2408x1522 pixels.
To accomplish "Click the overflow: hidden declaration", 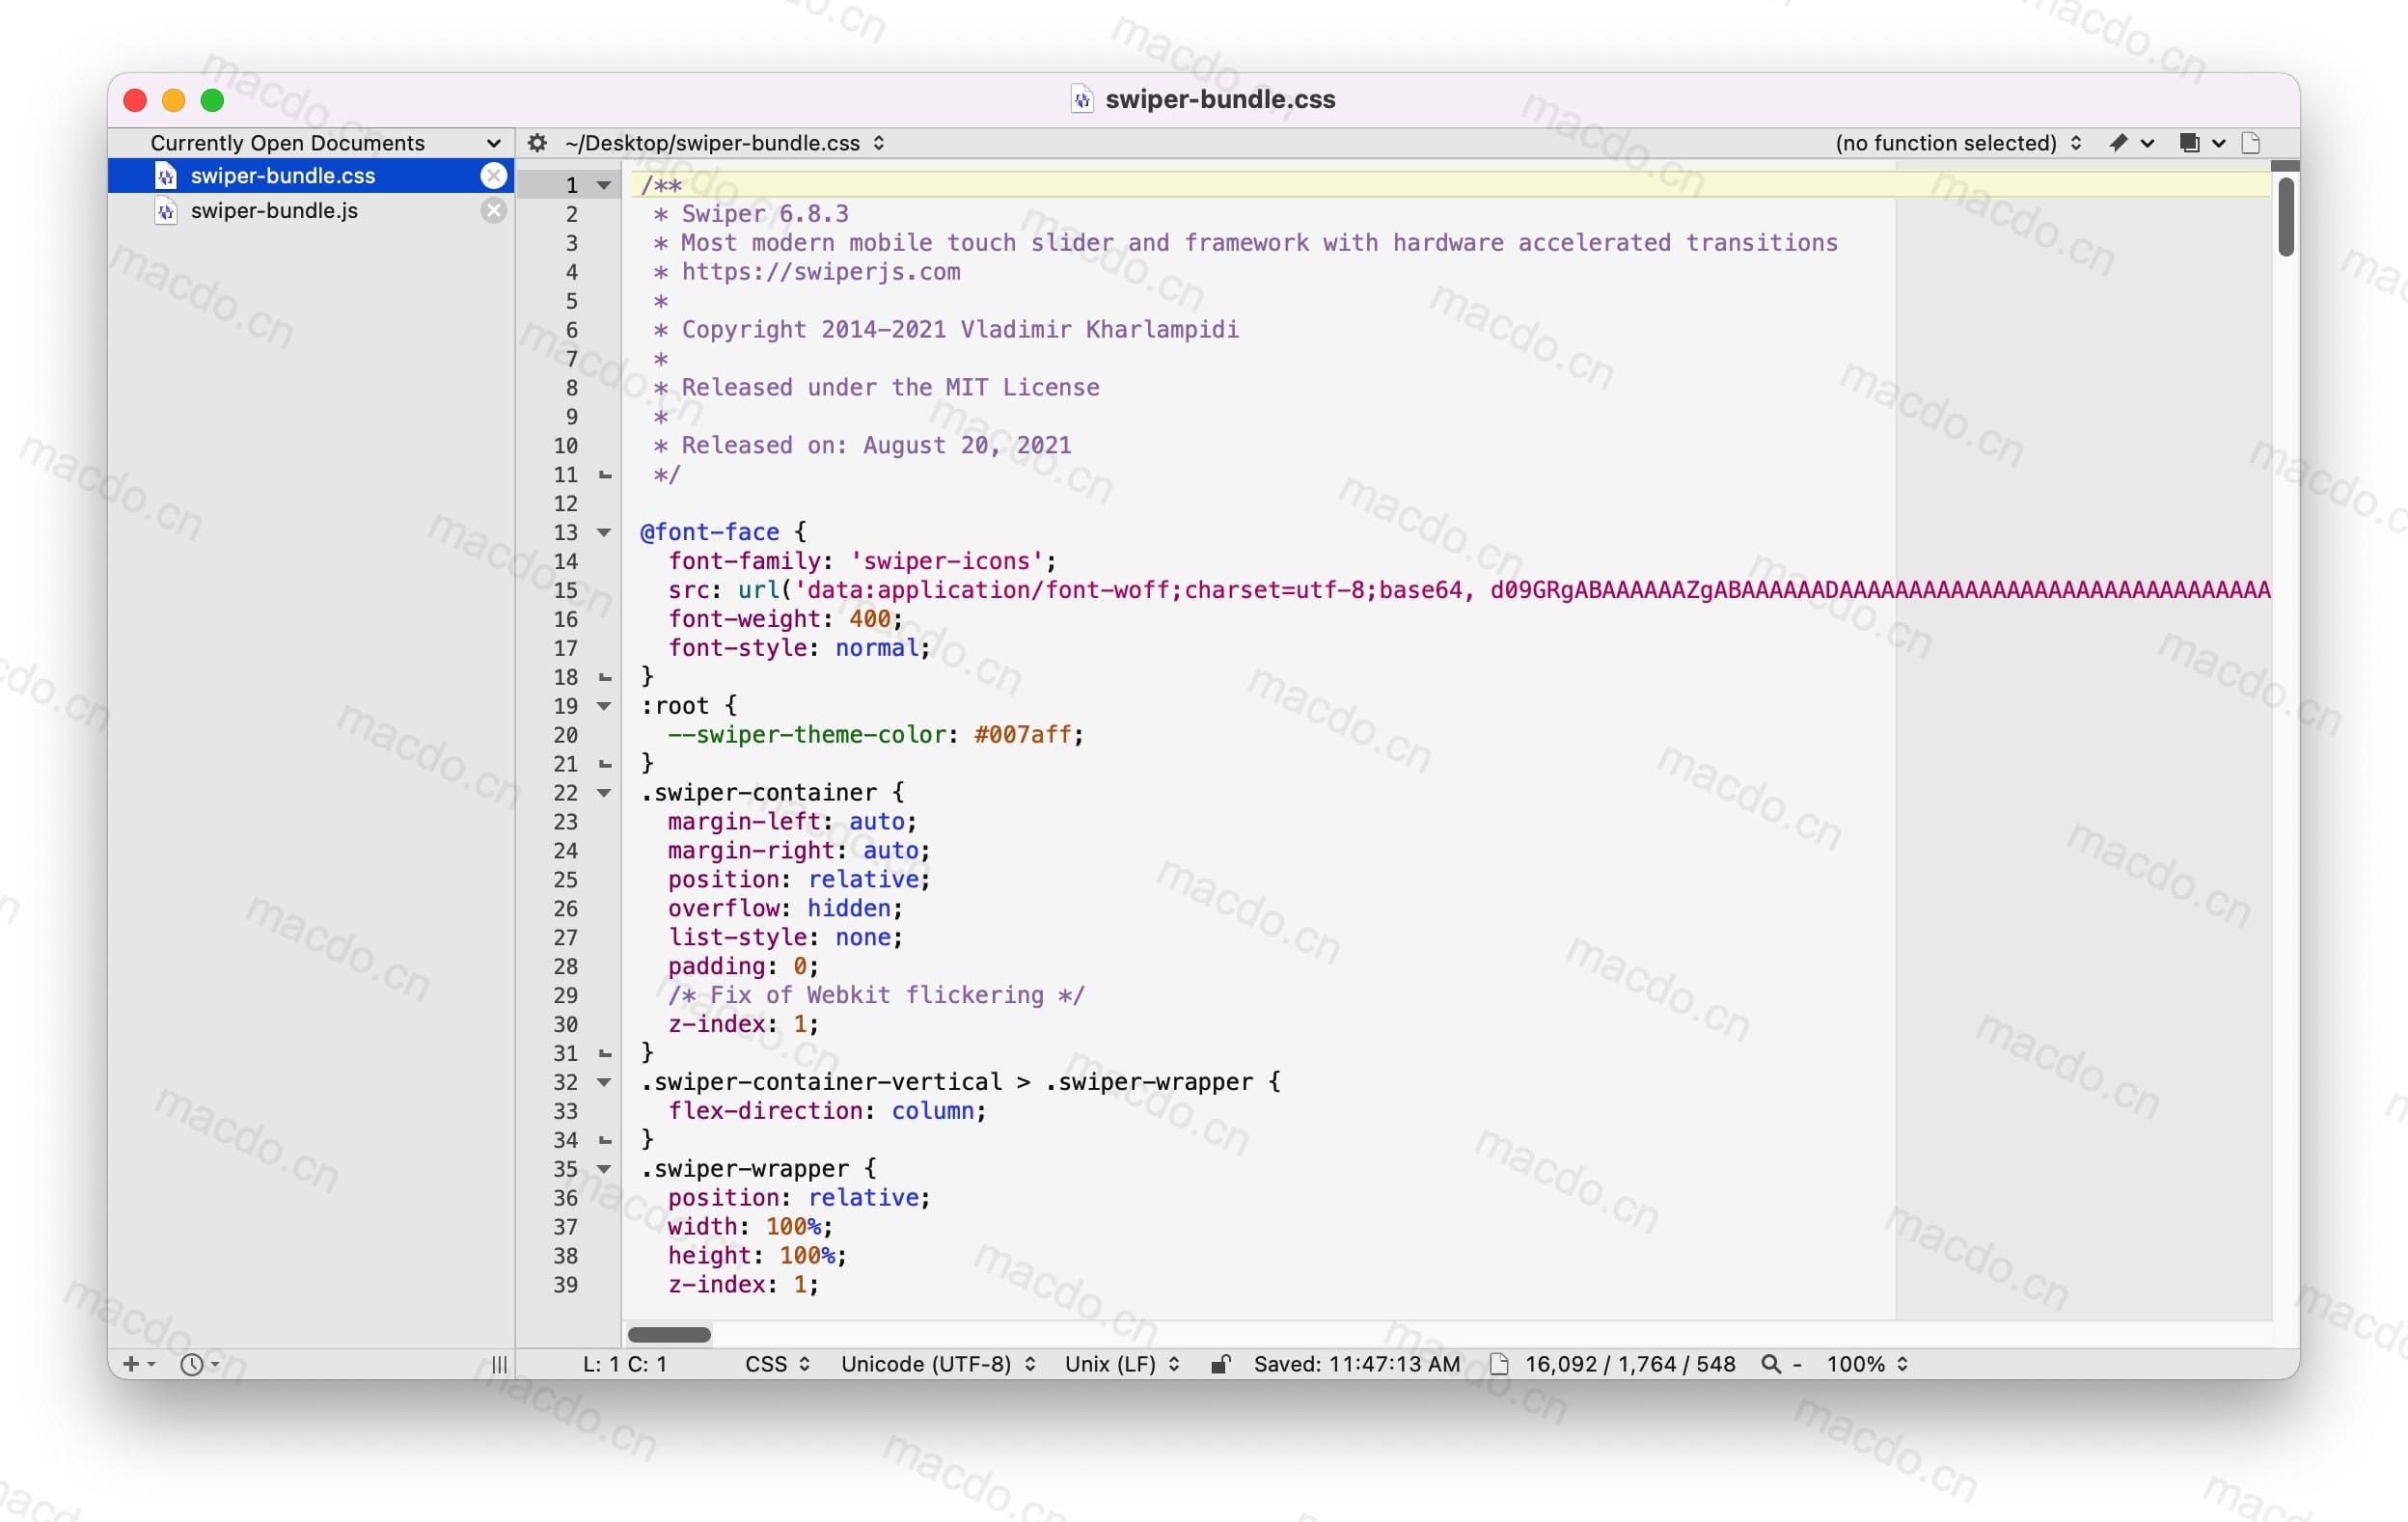I will (785, 908).
